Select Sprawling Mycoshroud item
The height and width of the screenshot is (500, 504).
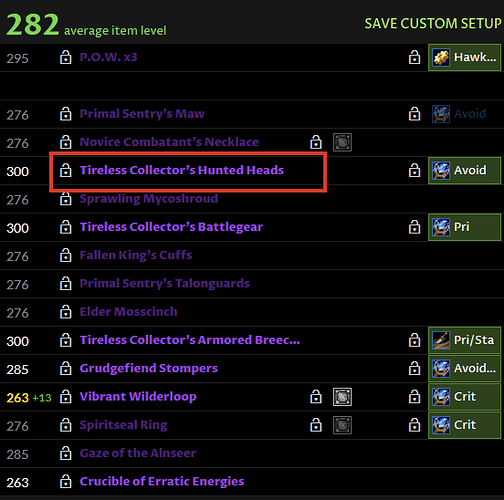pos(149,199)
